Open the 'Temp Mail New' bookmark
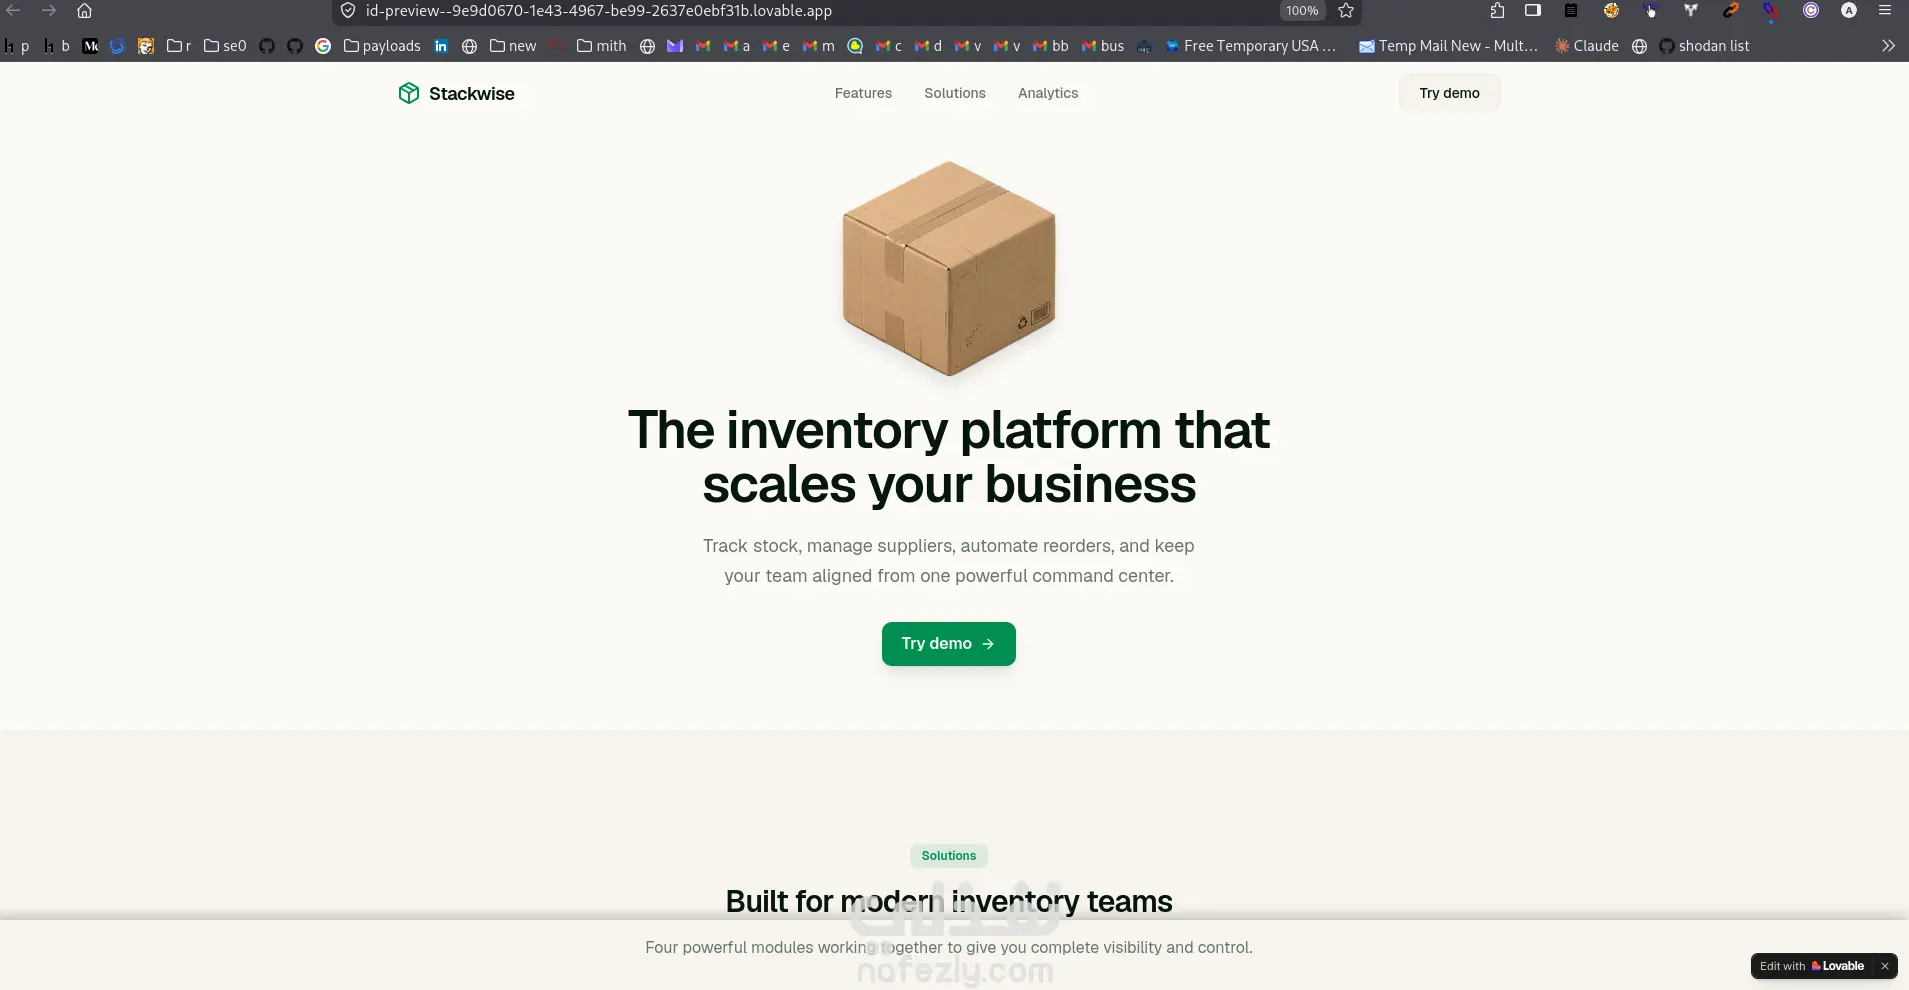Viewport: 1909px width, 990px height. 1448,46
